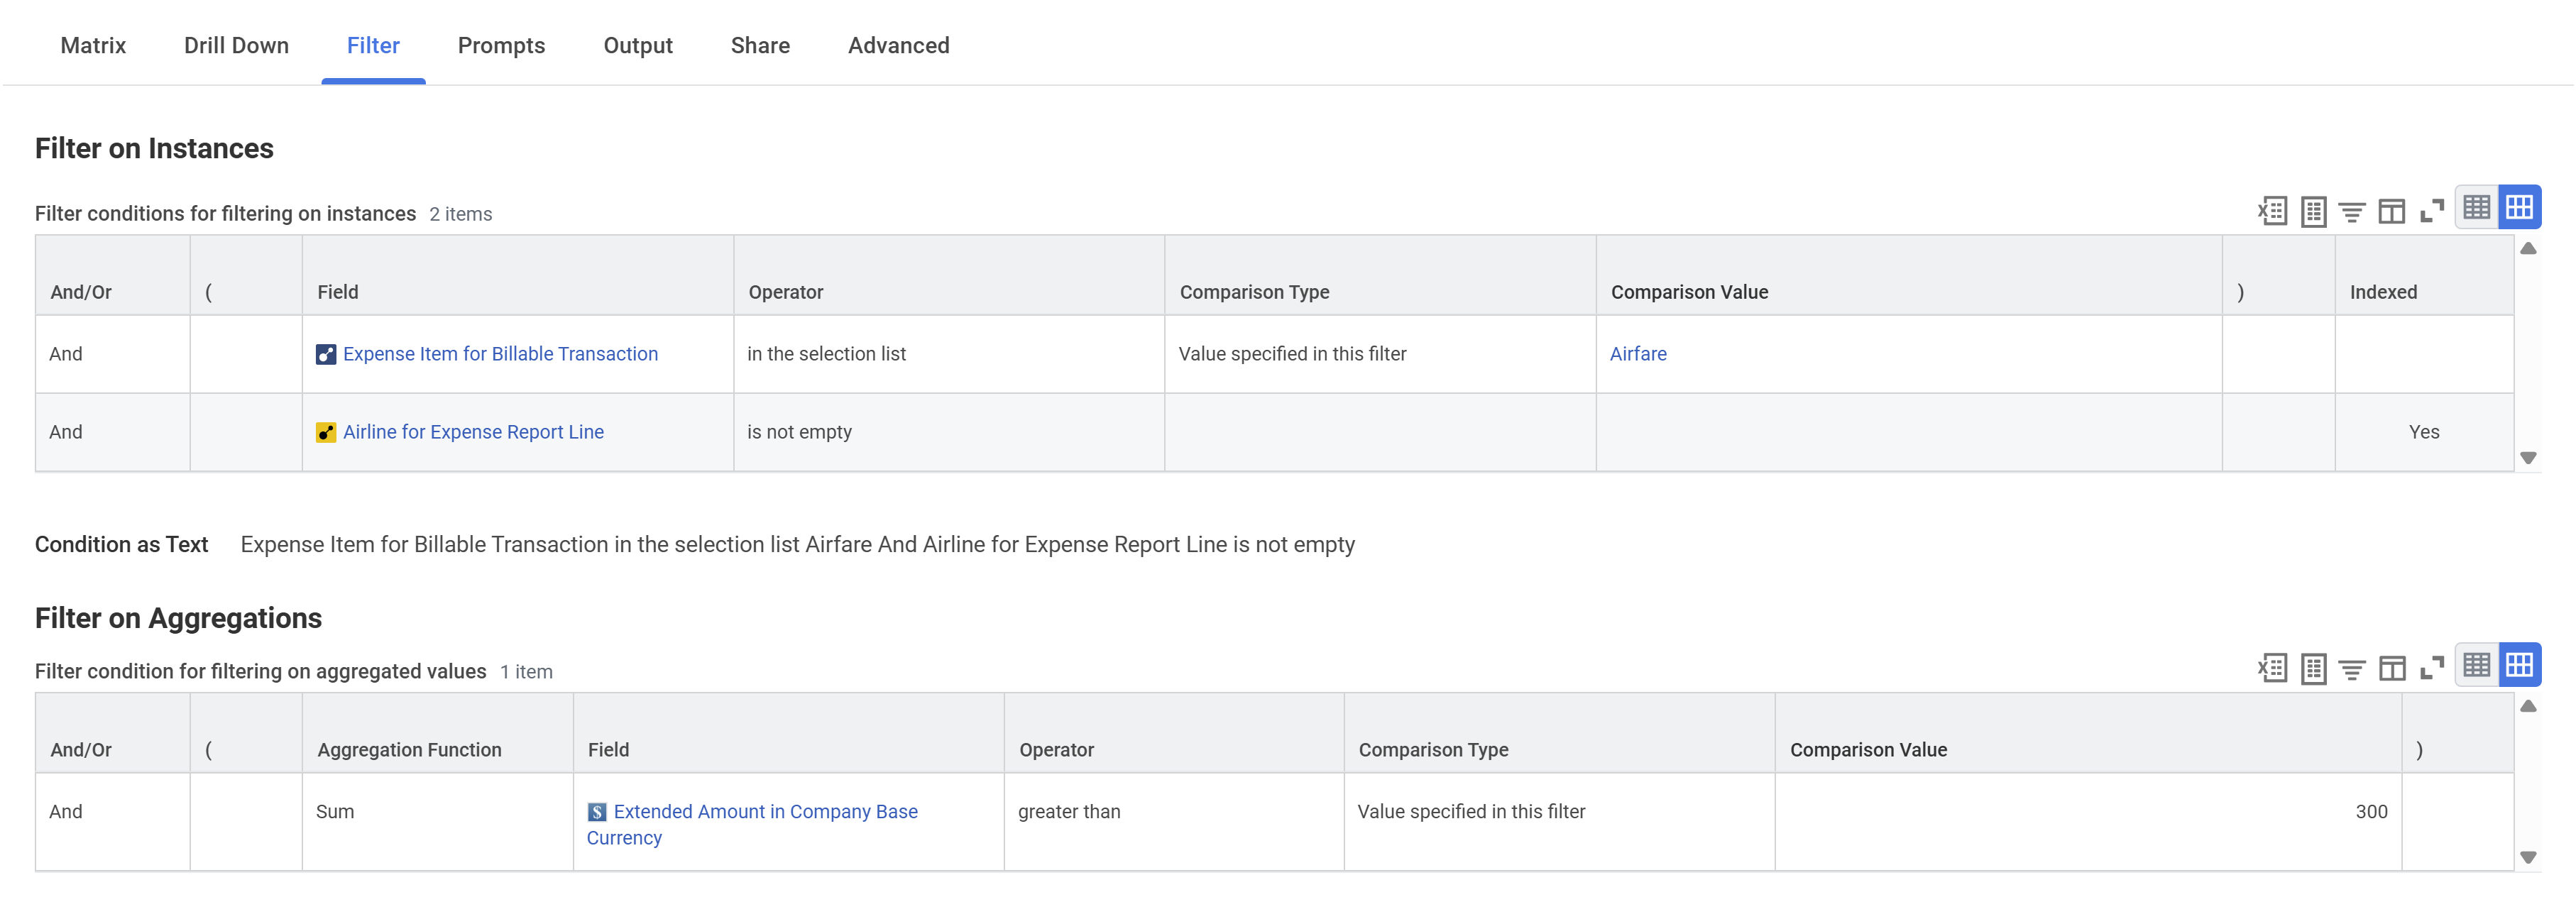Click 'Value specified in this filter' in Airfare row
2576x897 pixels.
[1292, 354]
